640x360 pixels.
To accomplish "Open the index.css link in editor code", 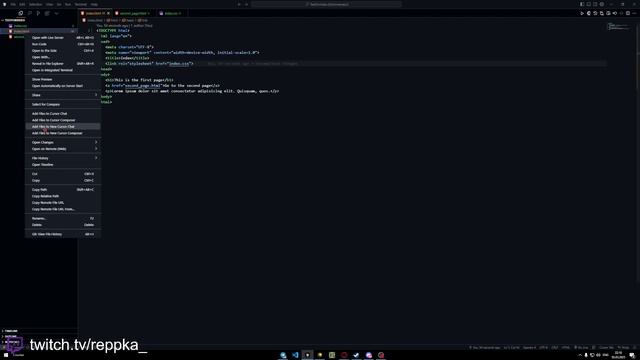I will [179, 64].
